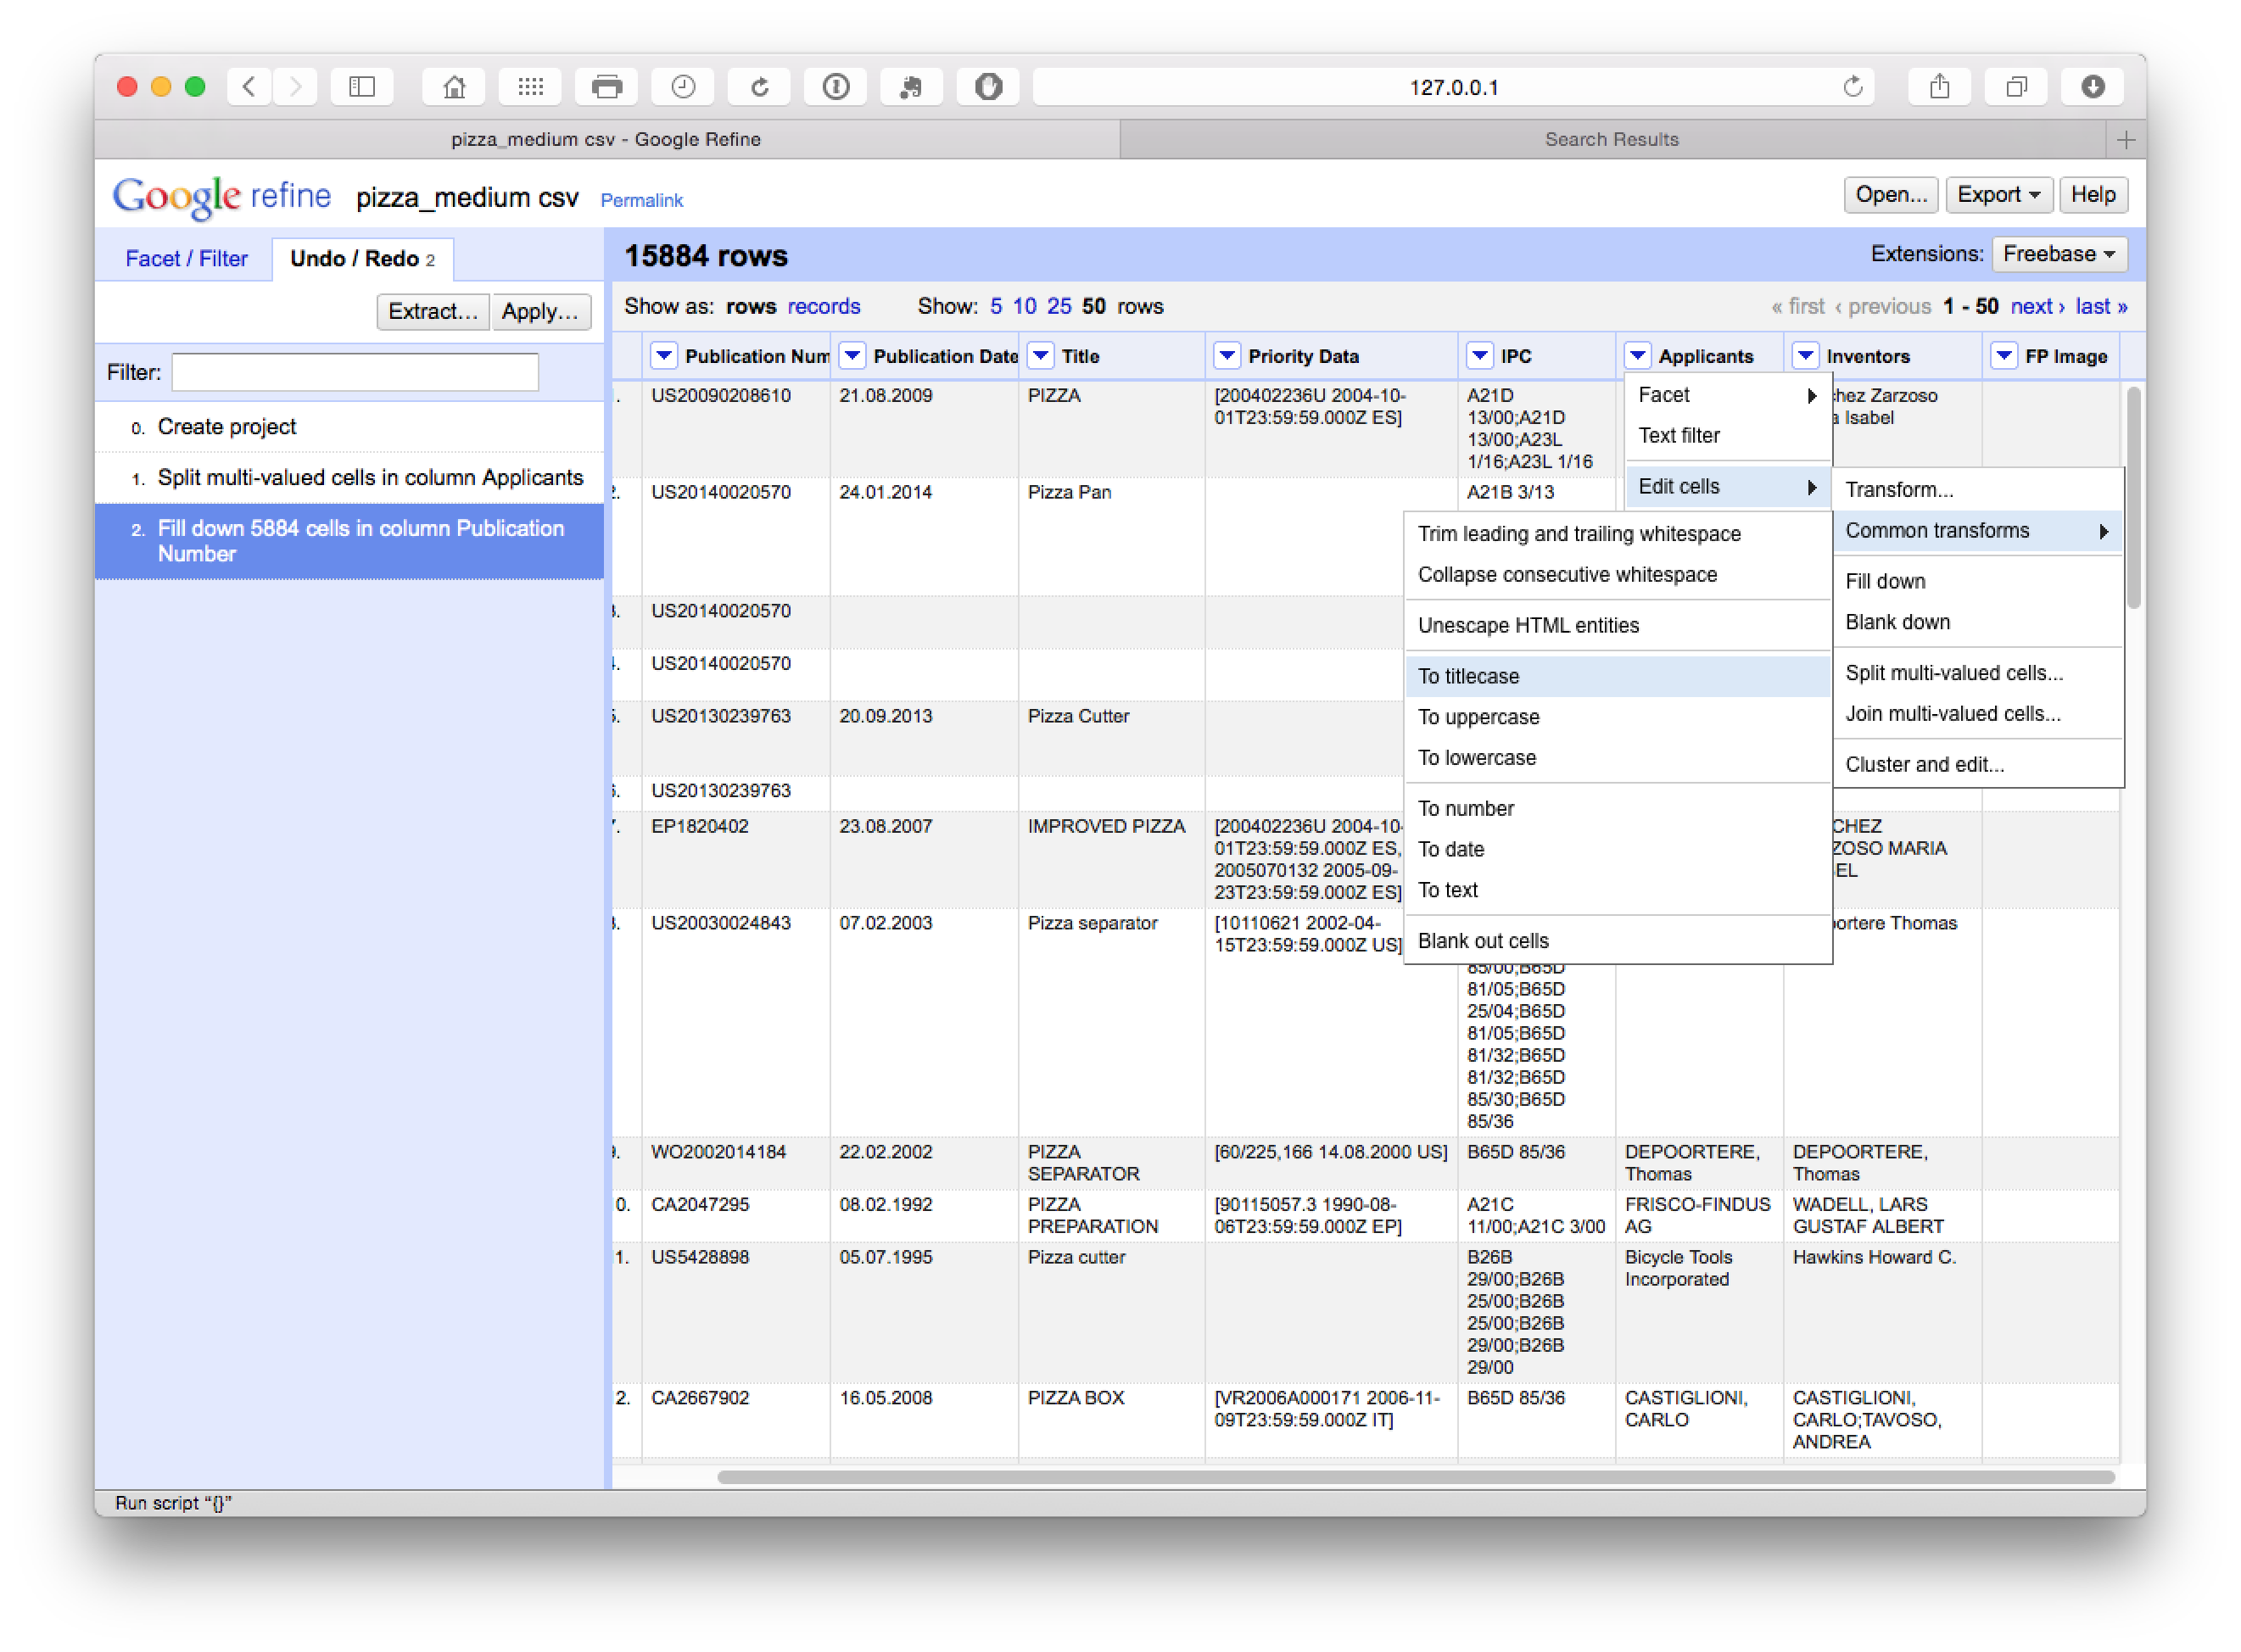The width and height of the screenshot is (2241, 1652).
Task: Choose Cluster and edit... menu item
Action: click(x=1924, y=764)
